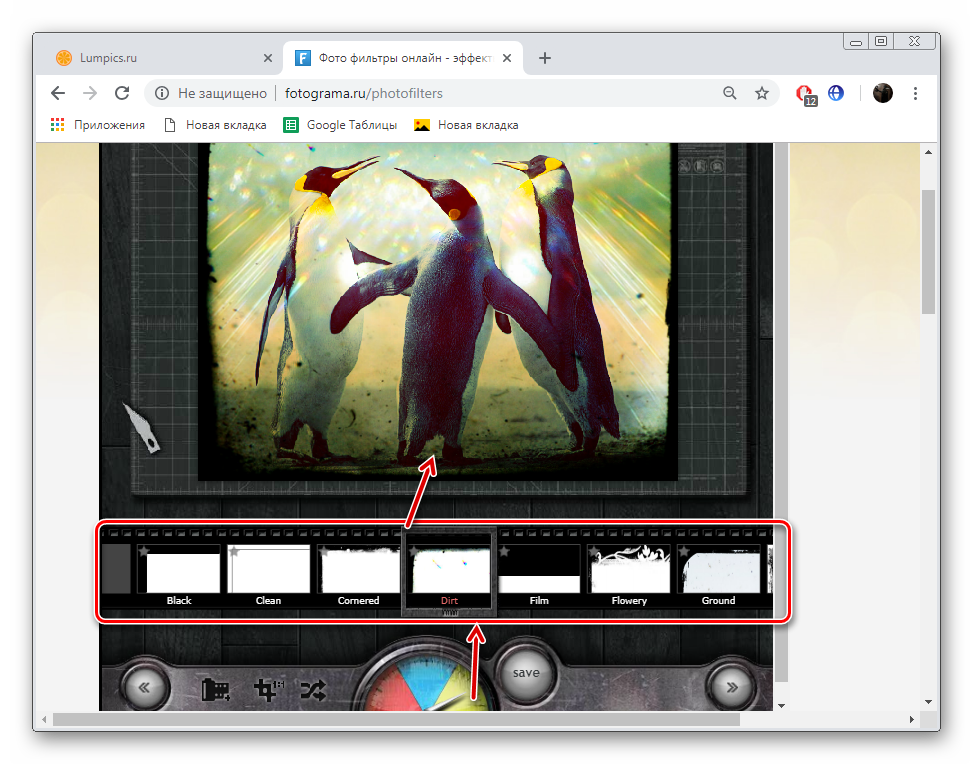Select the Фото фильтры онлайн tab

coord(403,58)
